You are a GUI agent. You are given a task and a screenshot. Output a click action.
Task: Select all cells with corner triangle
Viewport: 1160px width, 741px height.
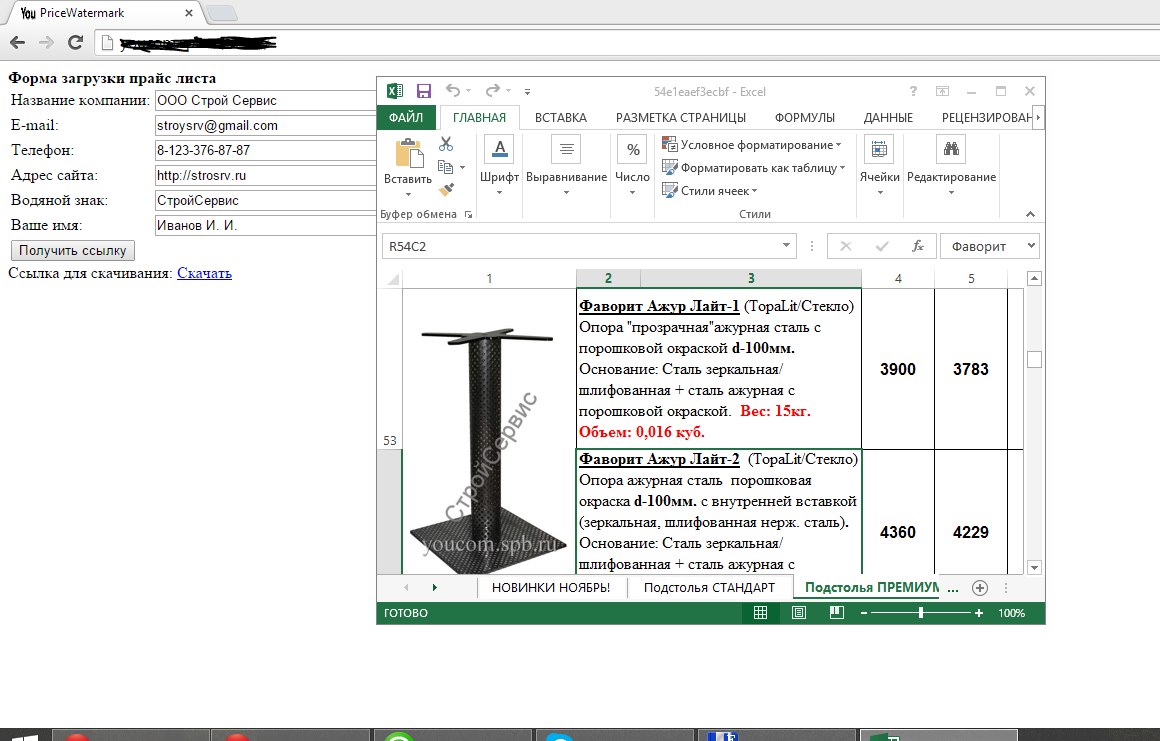coord(394,279)
